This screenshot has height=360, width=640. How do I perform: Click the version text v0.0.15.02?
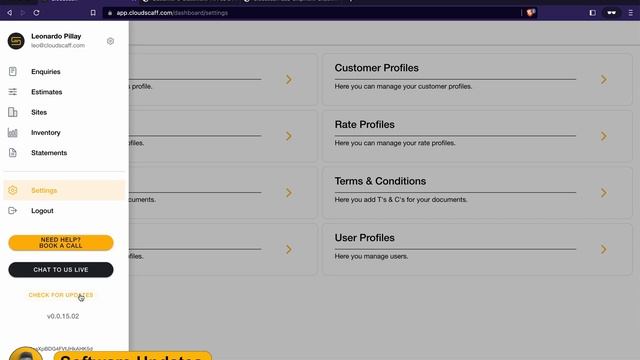pyautogui.click(x=63, y=316)
